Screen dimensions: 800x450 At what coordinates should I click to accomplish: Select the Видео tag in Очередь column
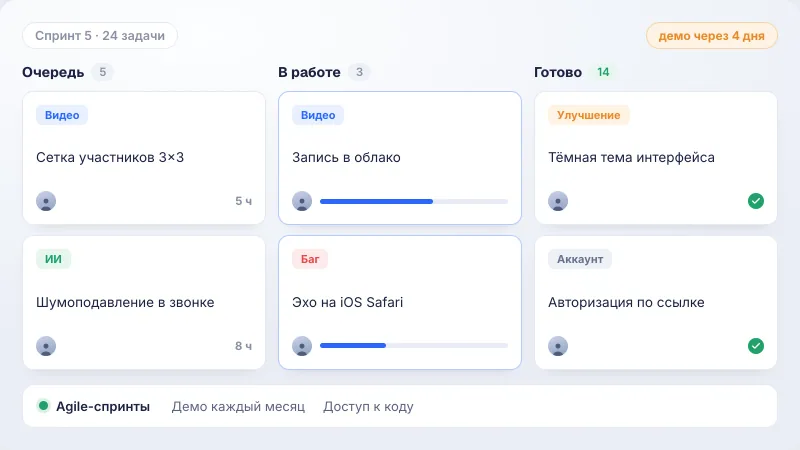point(62,115)
